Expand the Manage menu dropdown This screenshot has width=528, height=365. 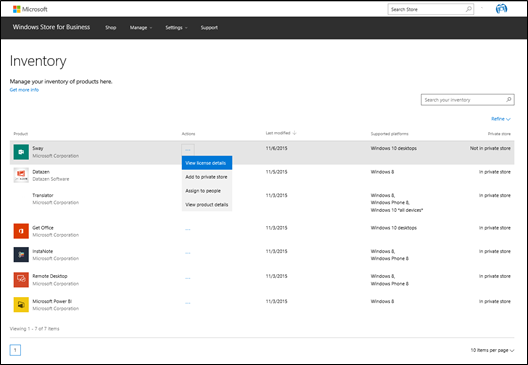(141, 28)
